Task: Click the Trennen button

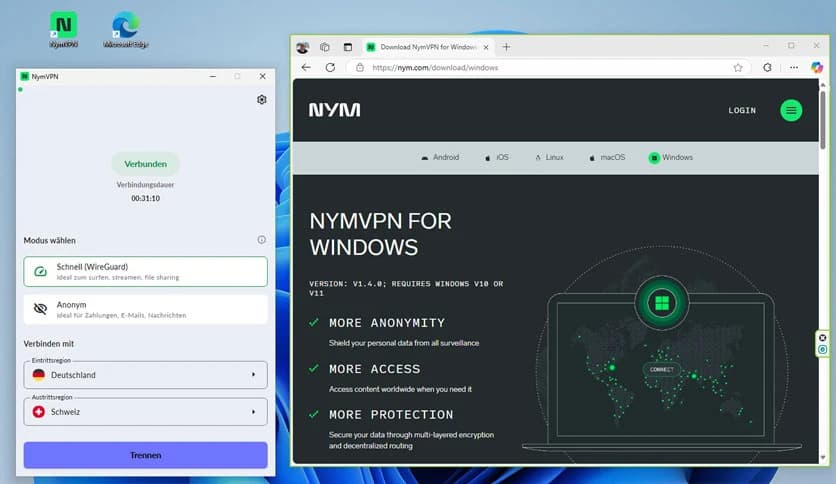Action: [x=146, y=455]
